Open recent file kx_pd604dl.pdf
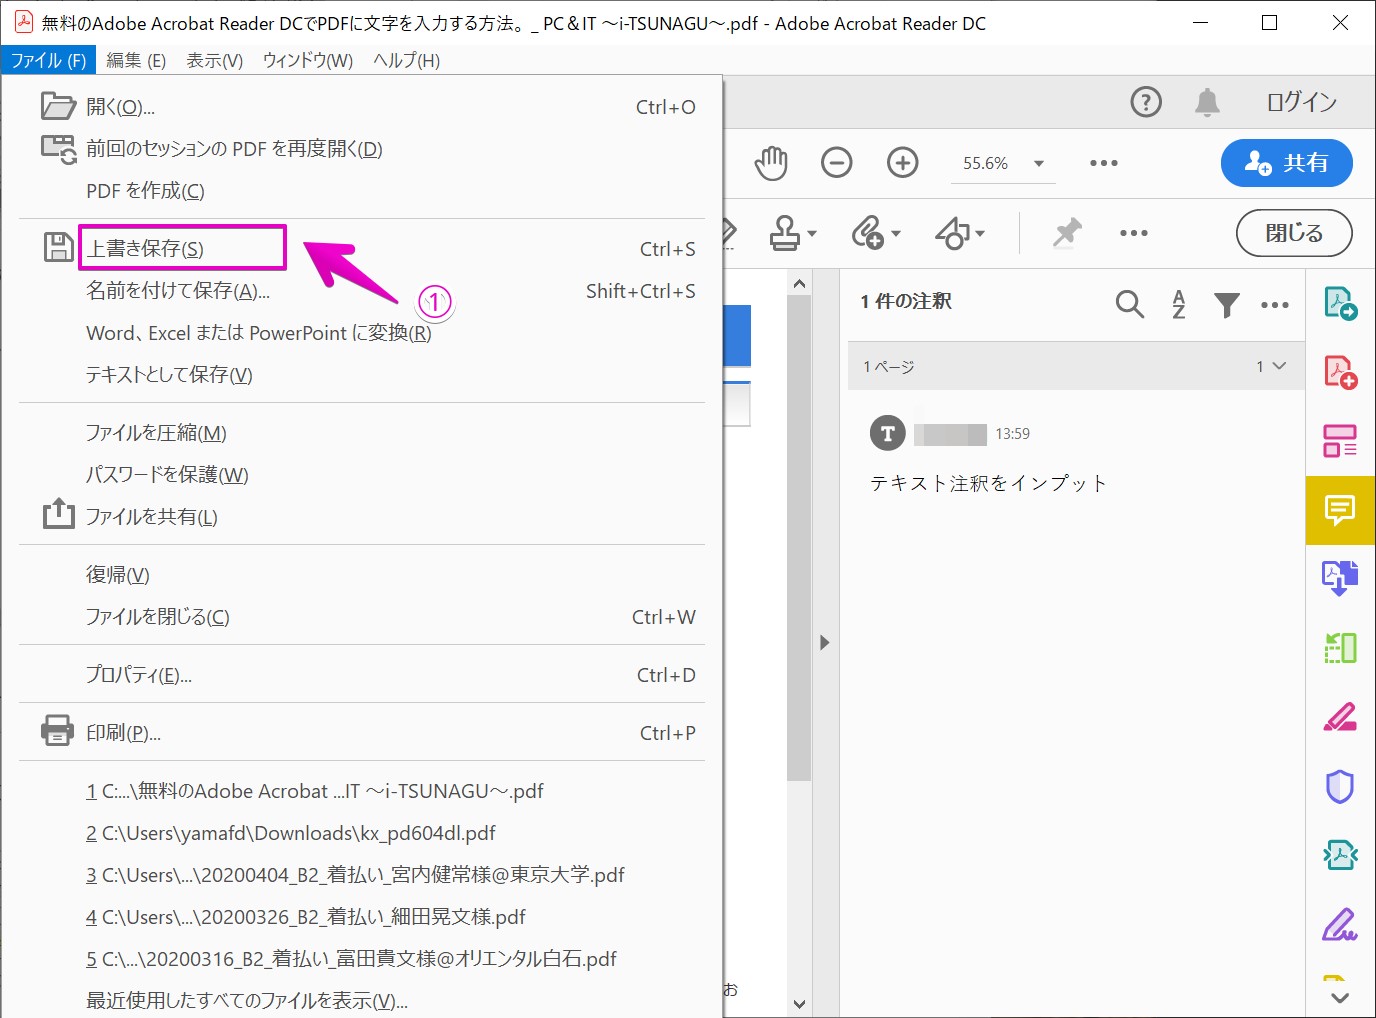 (x=362, y=833)
